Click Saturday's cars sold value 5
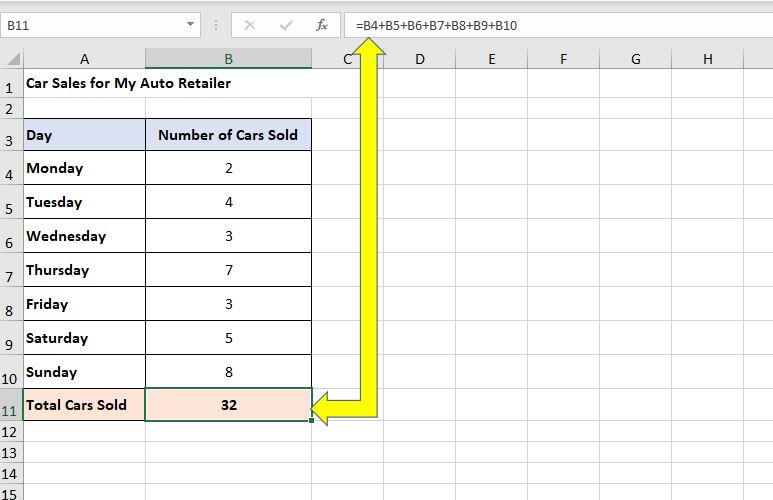The image size is (773, 500). tap(228, 338)
